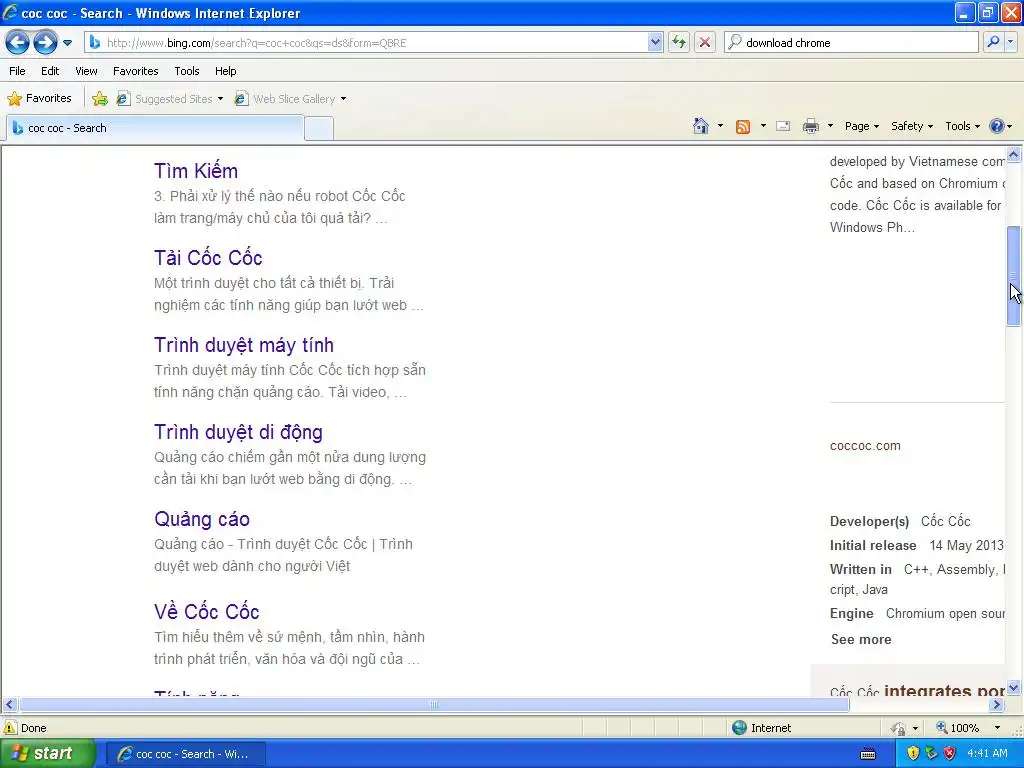Click the vertical scrollbar up arrow
Screen dimensions: 1024x768
[1014, 155]
